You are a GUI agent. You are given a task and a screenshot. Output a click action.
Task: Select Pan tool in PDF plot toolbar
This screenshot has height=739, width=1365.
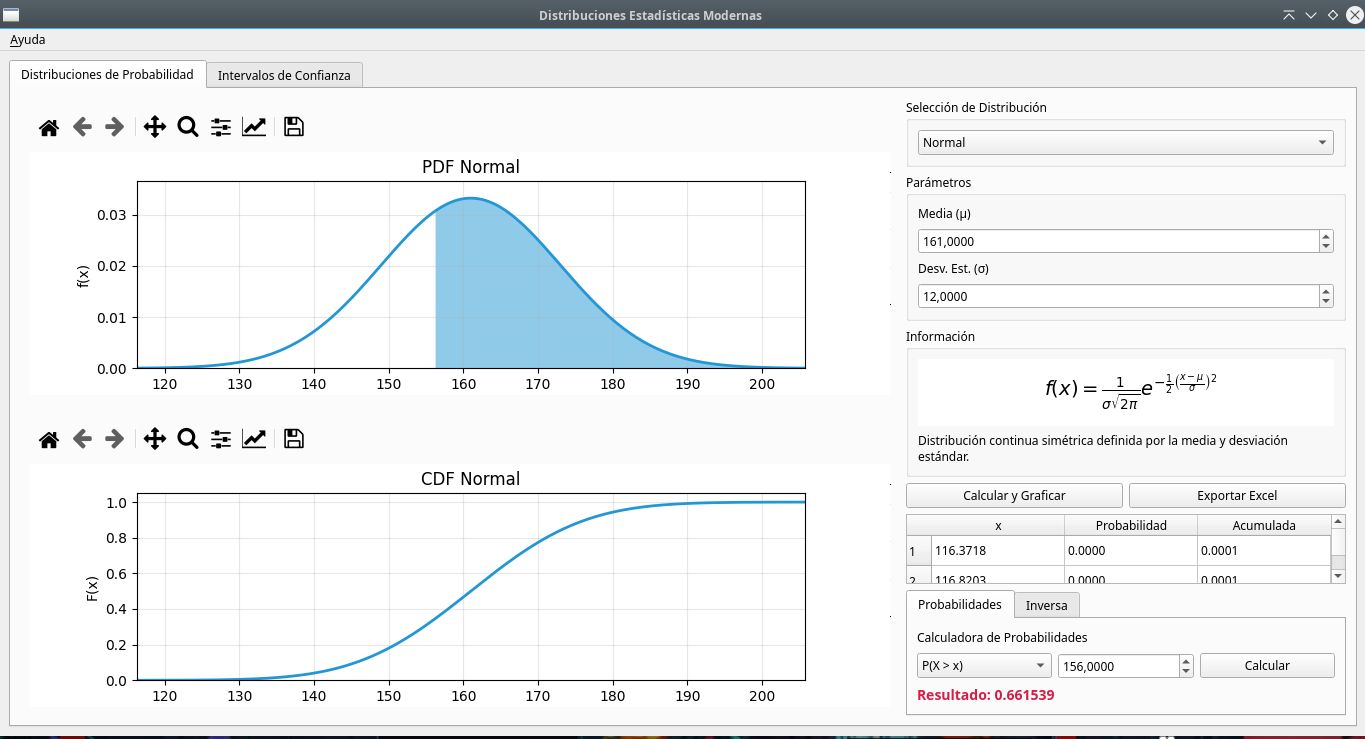(155, 127)
